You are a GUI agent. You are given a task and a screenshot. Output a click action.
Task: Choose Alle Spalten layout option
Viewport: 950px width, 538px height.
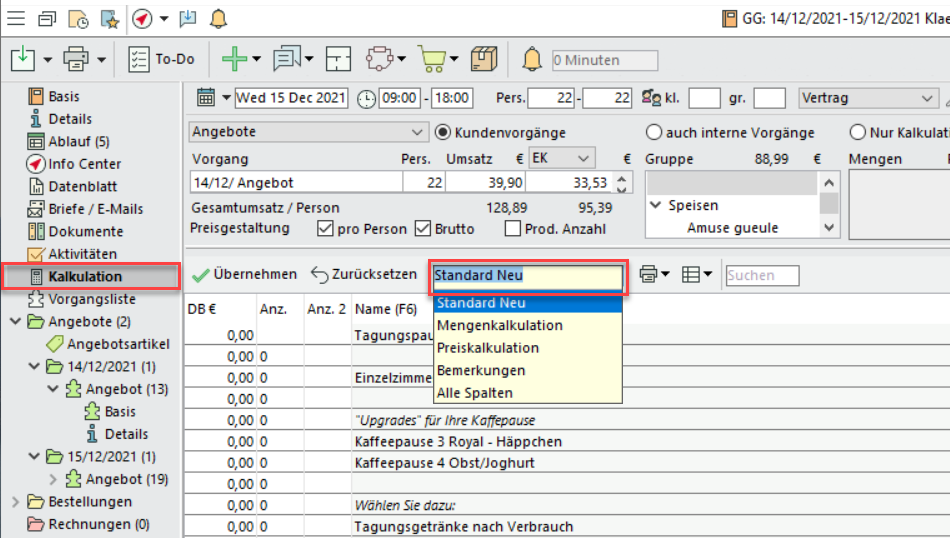coord(475,393)
